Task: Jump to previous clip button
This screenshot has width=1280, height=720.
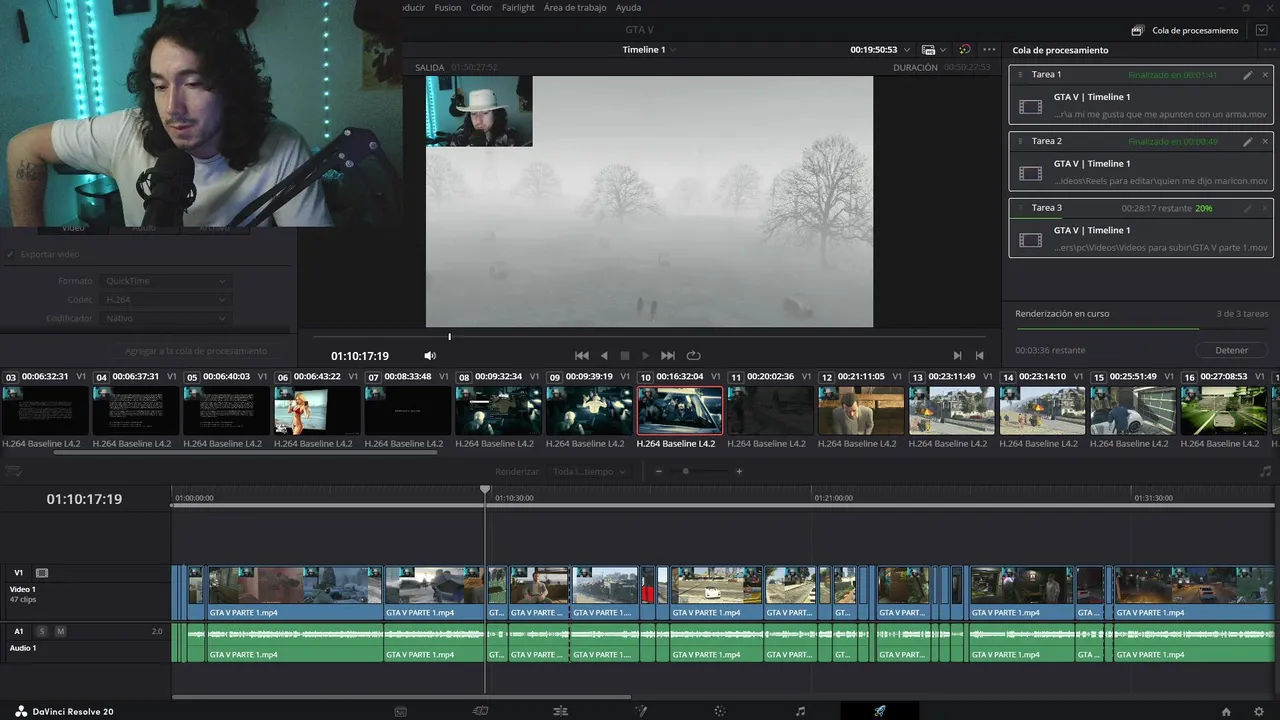Action: [x=979, y=355]
